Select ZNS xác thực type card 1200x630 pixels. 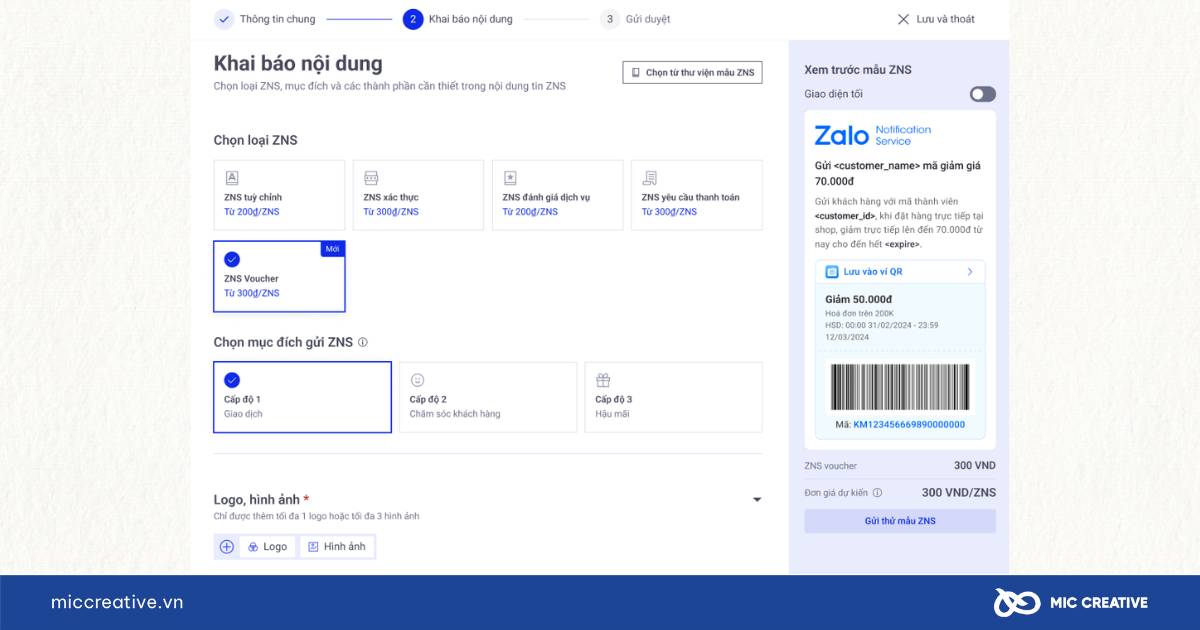418,195
